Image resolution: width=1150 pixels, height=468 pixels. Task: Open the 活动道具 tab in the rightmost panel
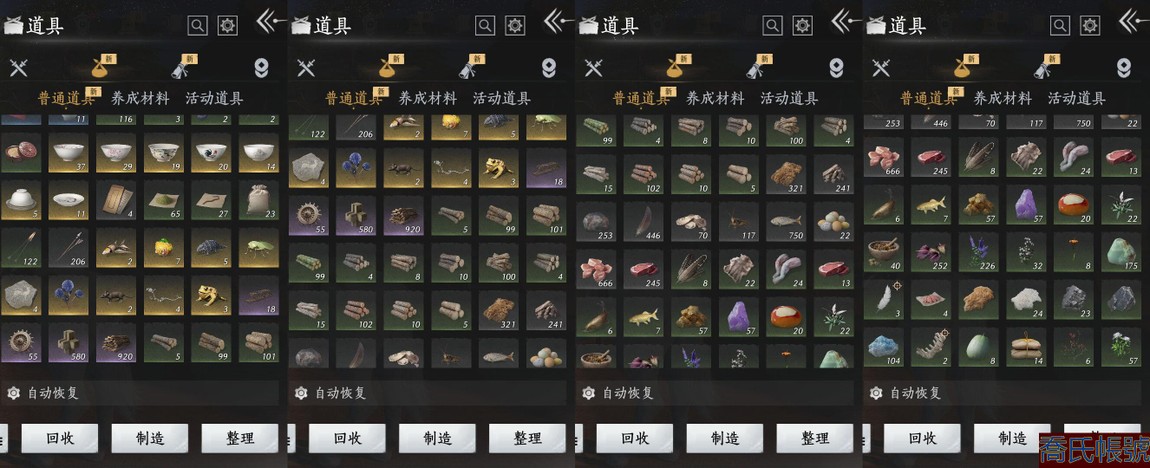tap(1077, 98)
